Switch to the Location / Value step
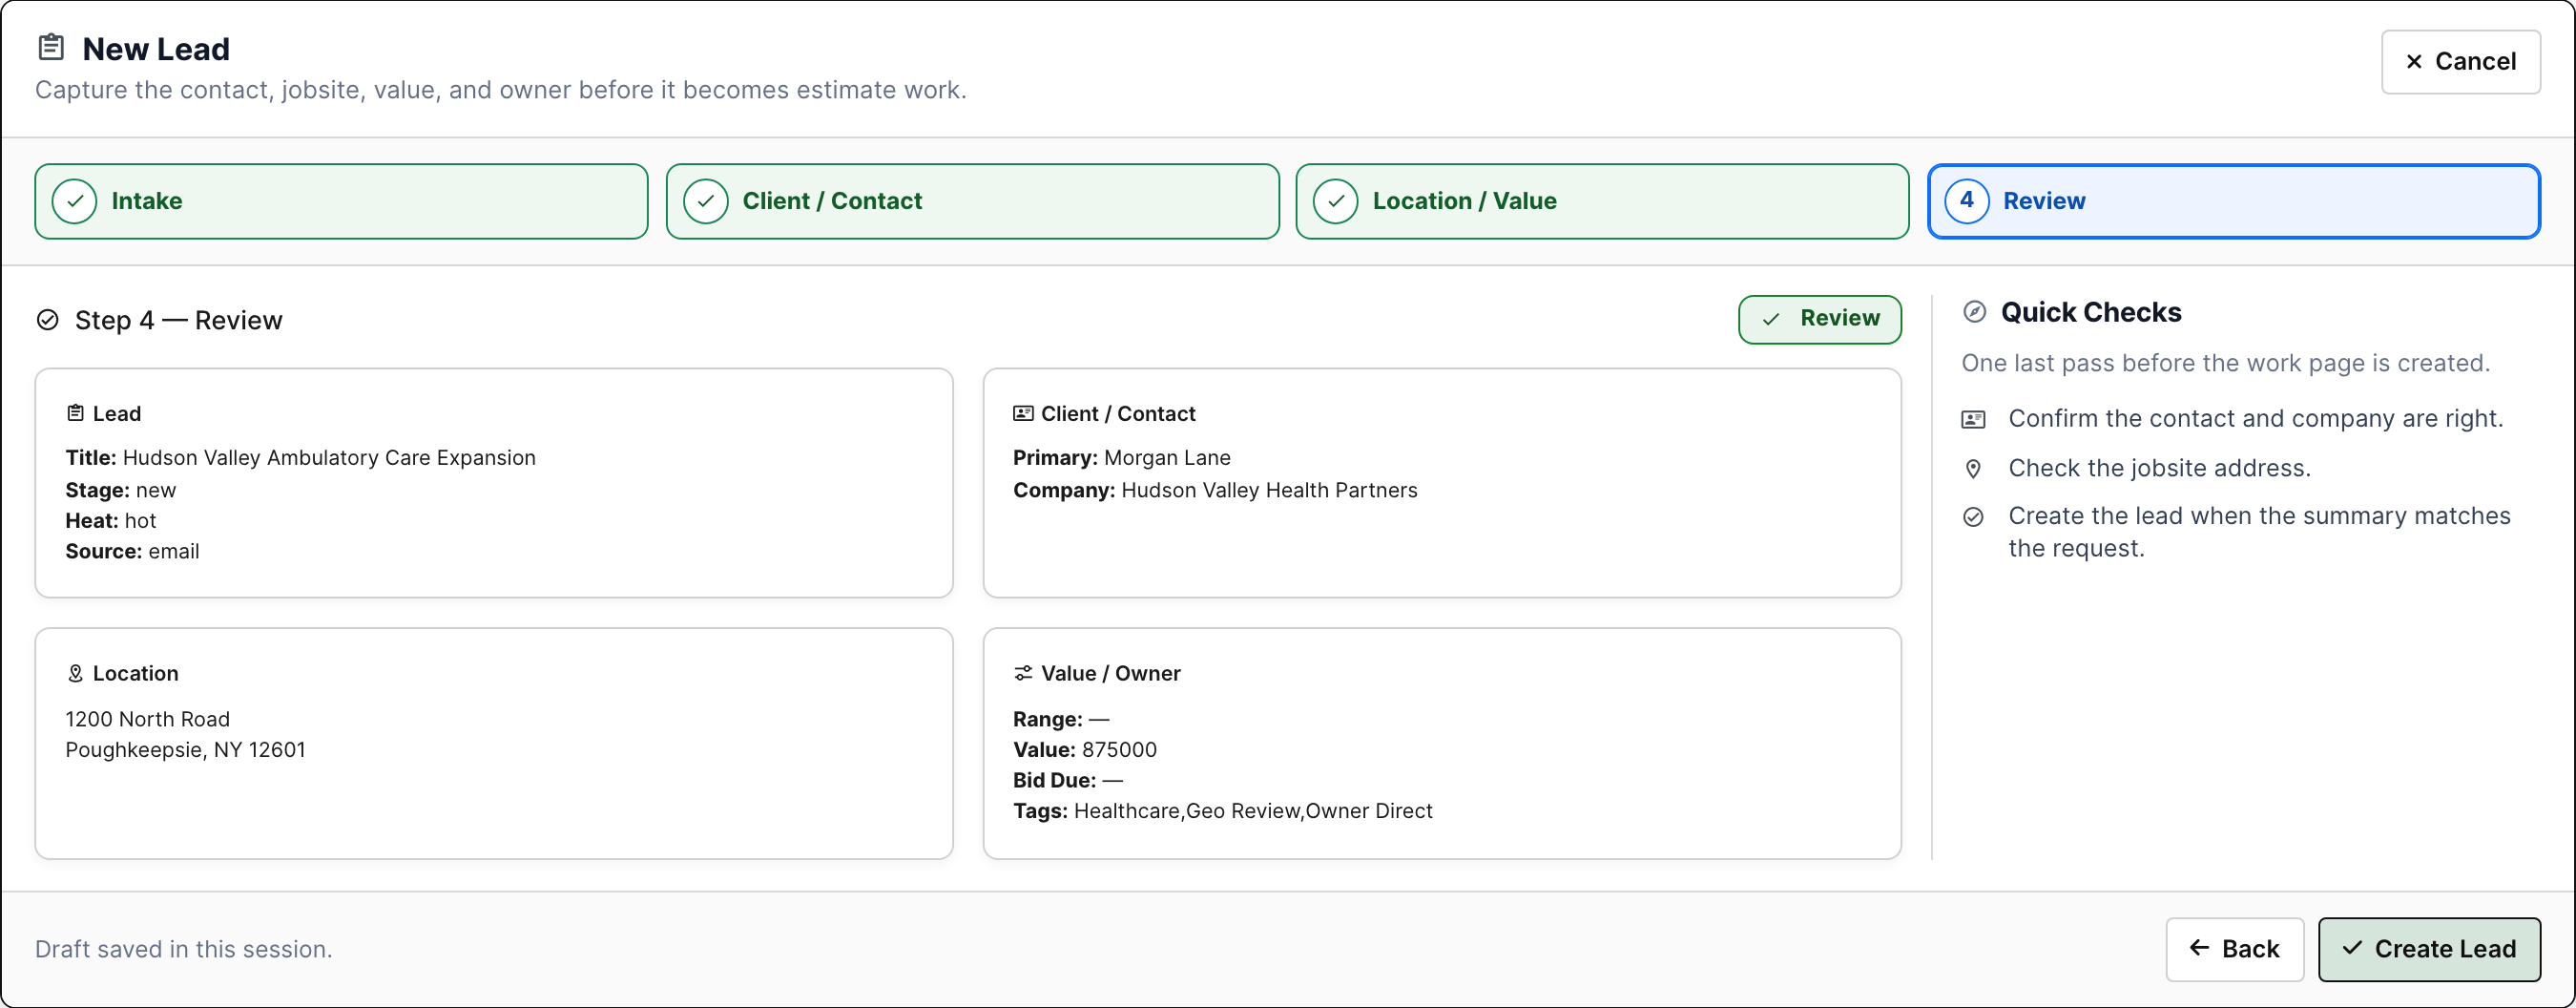 coord(1602,201)
